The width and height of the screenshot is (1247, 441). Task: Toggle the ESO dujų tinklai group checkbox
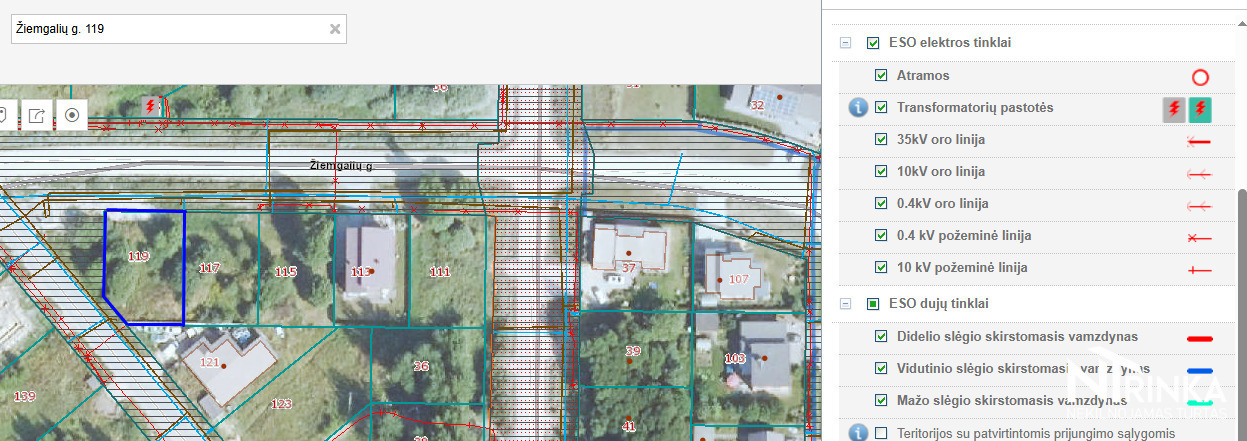[873, 303]
